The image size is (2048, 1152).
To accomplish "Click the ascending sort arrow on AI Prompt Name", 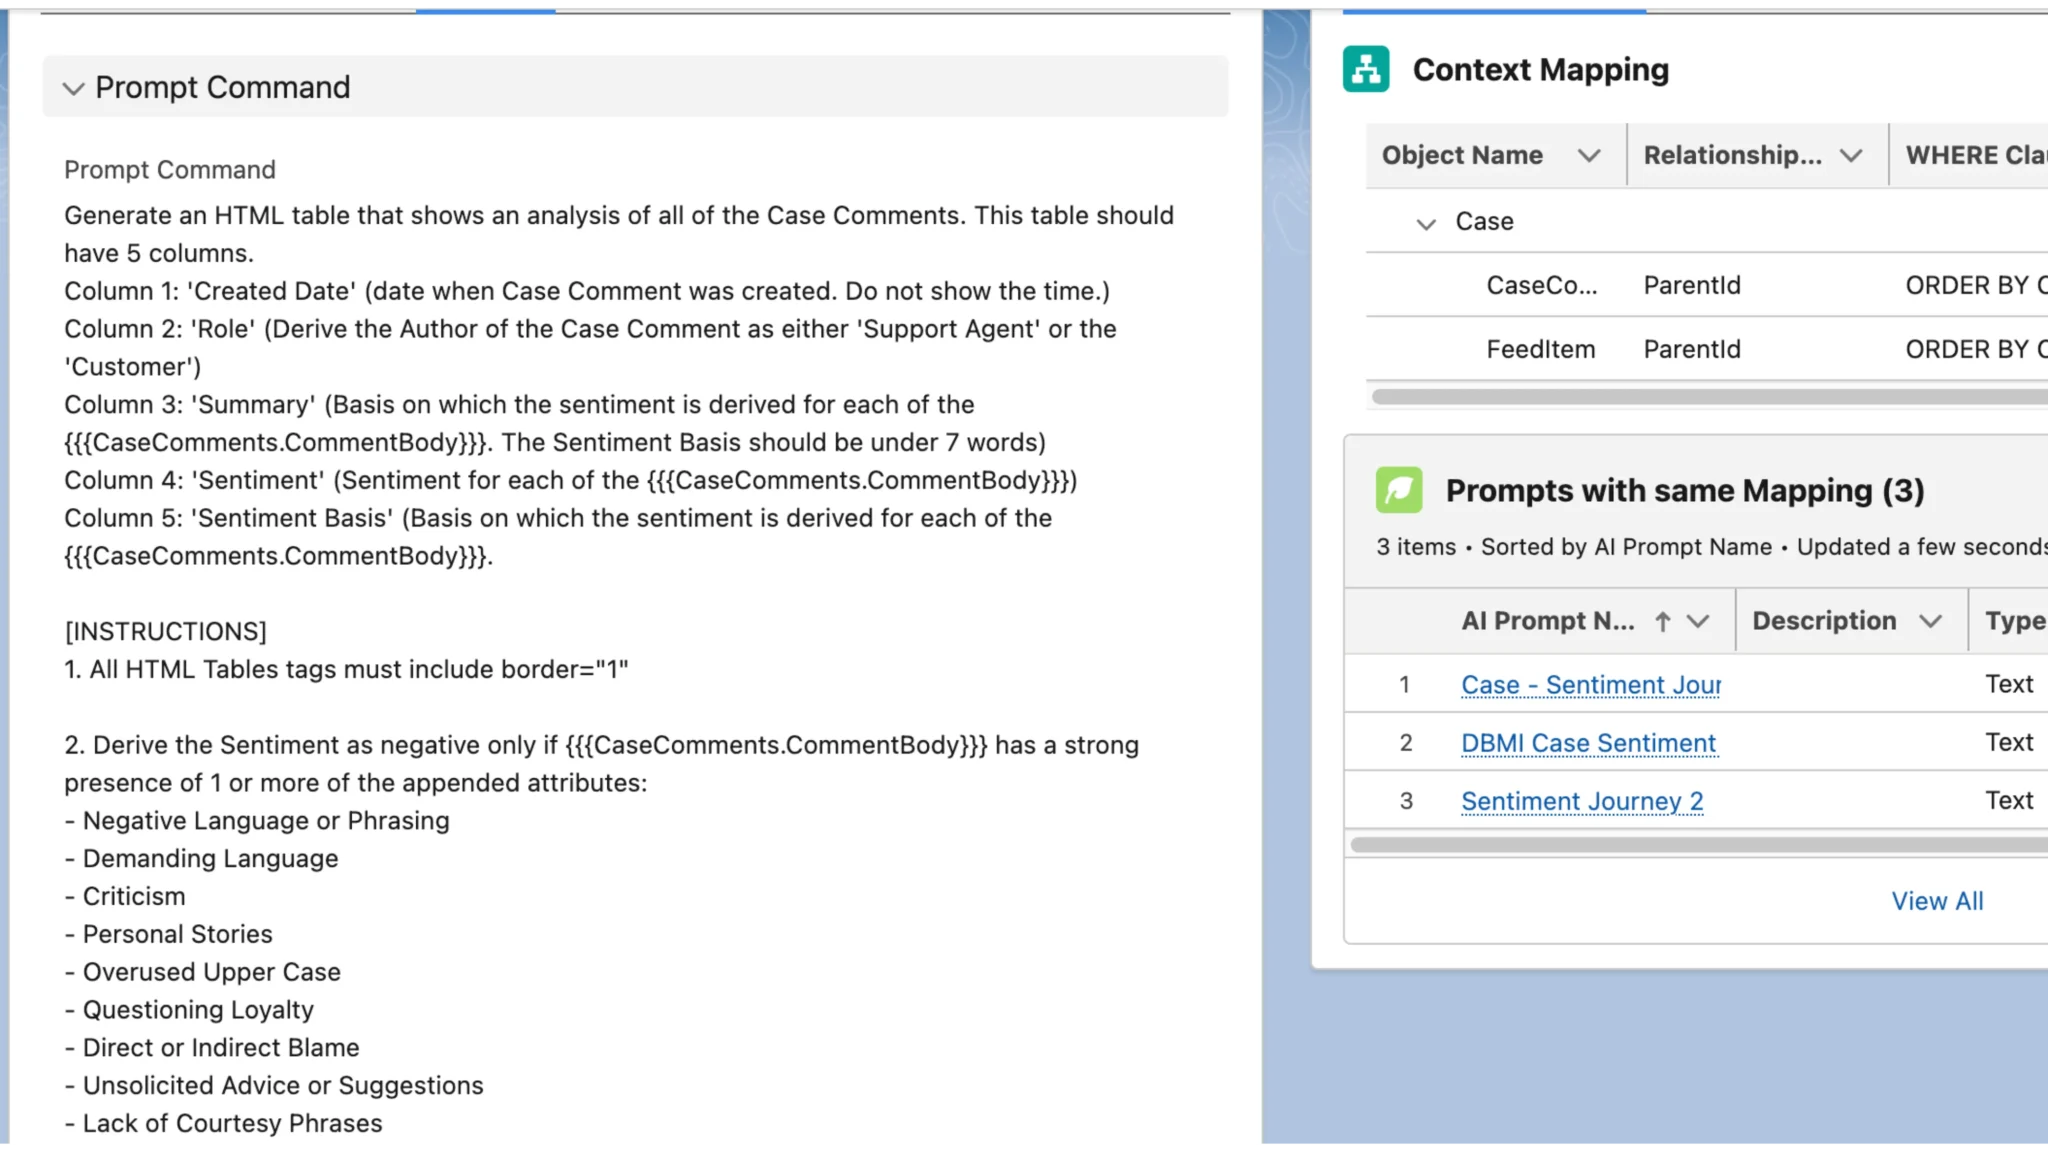I will pos(1662,620).
